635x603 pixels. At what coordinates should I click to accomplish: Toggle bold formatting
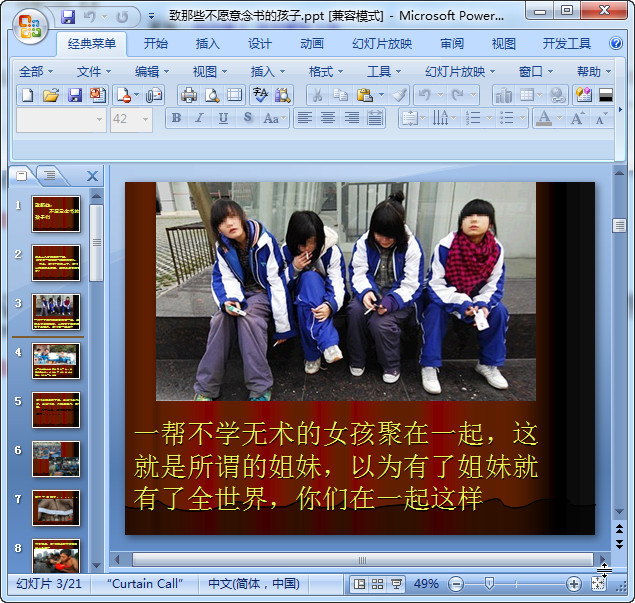point(177,118)
